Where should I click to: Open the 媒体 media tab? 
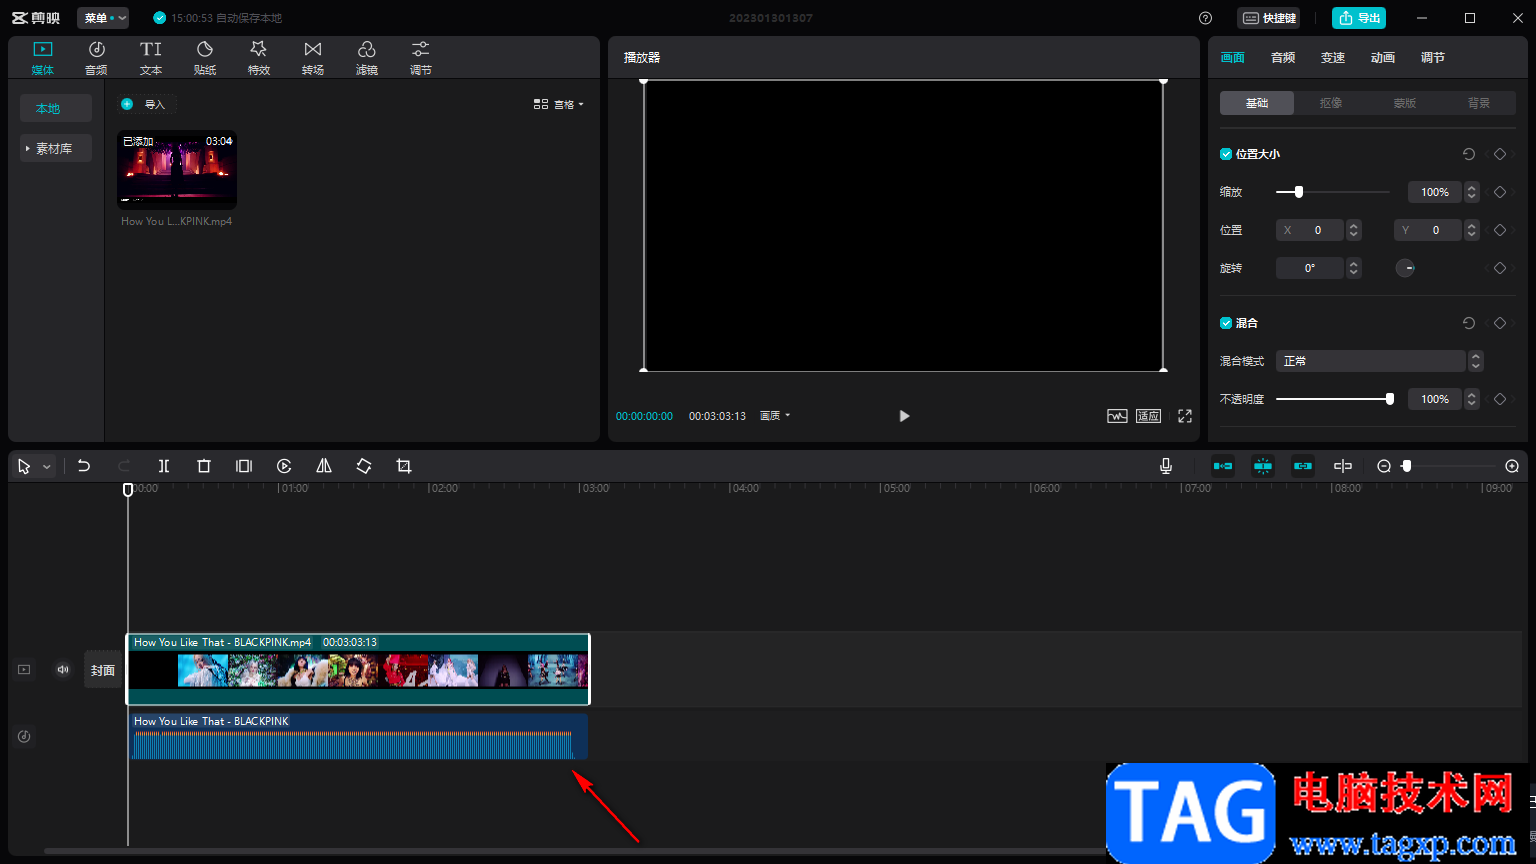(x=43, y=58)
